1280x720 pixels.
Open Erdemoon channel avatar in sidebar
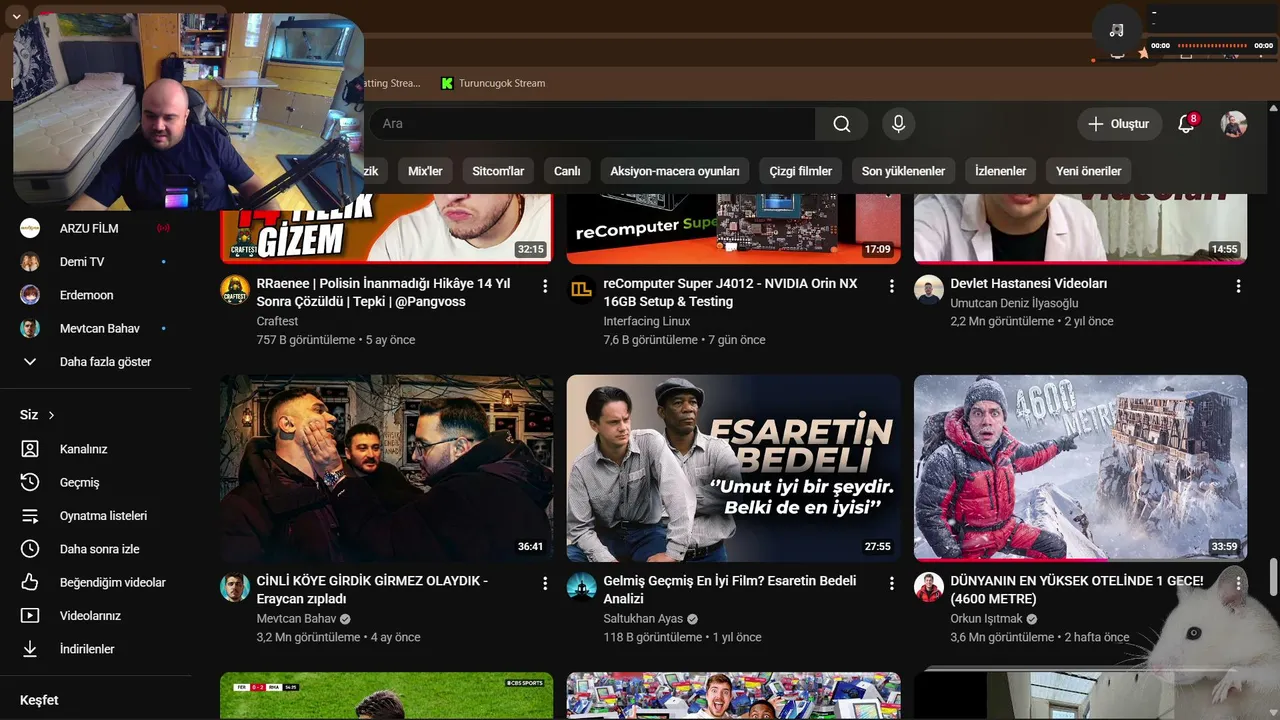pos(30,295)
